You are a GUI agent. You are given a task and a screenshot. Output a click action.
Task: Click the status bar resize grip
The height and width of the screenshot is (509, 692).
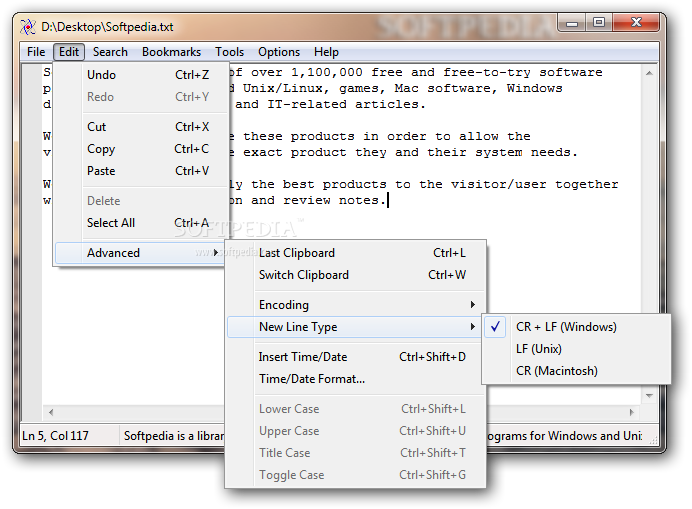[654, 440]
